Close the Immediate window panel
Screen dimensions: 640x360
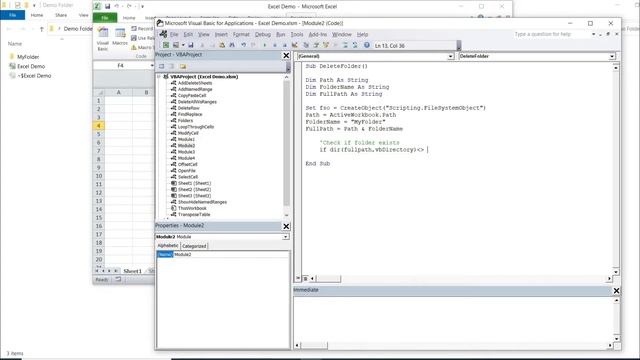coord(616,291)
